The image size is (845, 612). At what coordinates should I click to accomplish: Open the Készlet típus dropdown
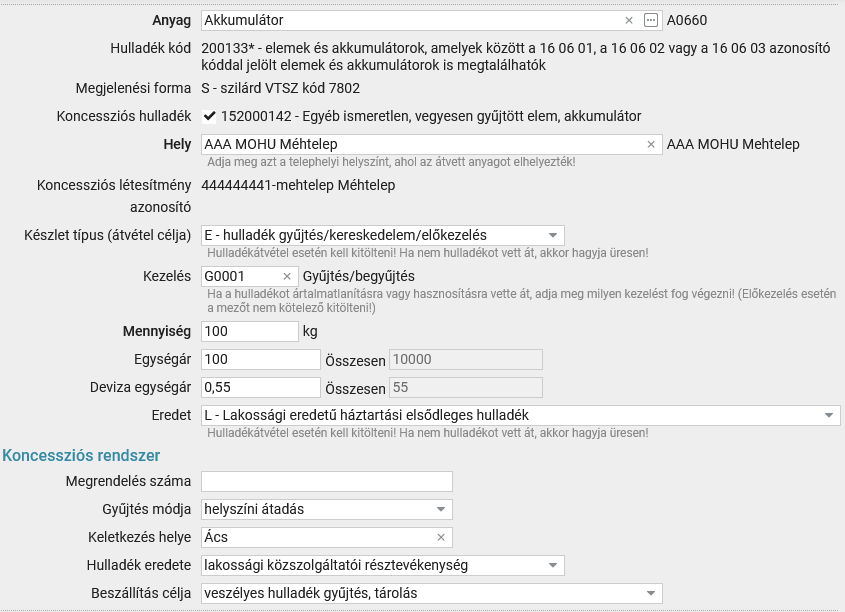click(383, 235)
